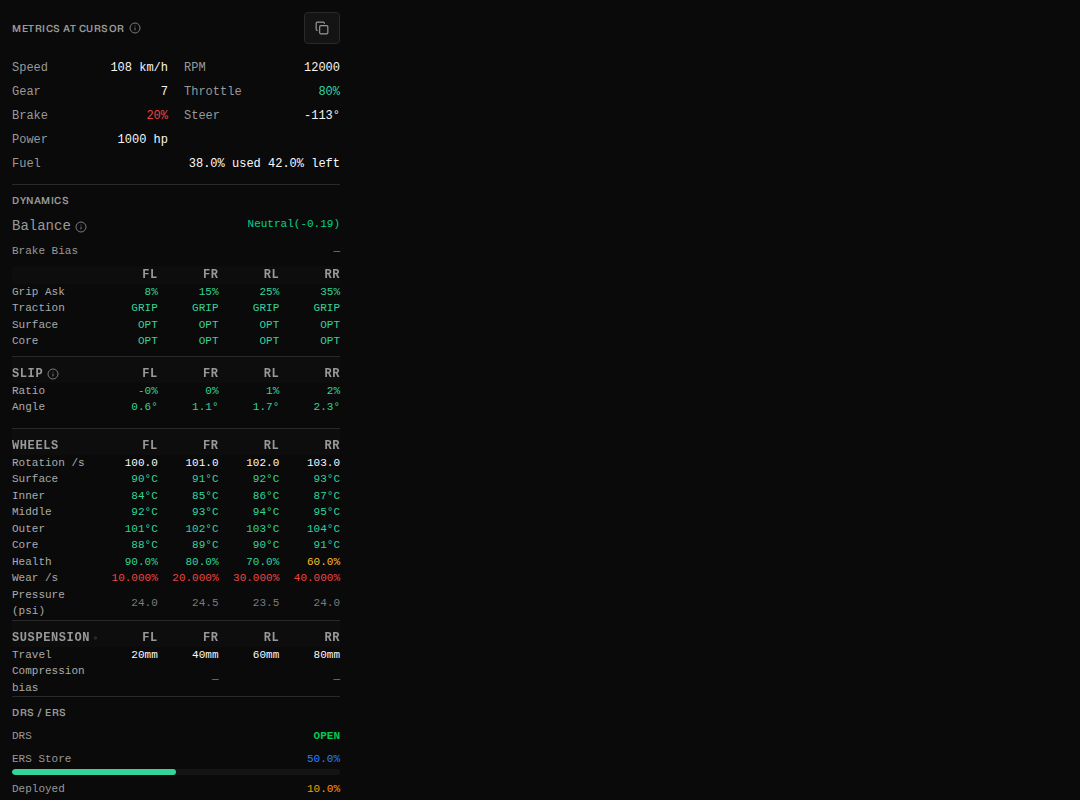Screen dimensions: 1080x800
Task: Click the Traction row label
Action: (x=38, y=308)
